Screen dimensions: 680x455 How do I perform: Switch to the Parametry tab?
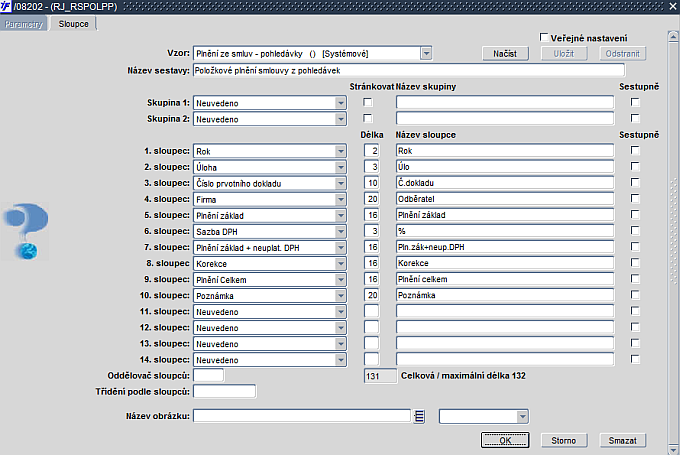[24, 24]
